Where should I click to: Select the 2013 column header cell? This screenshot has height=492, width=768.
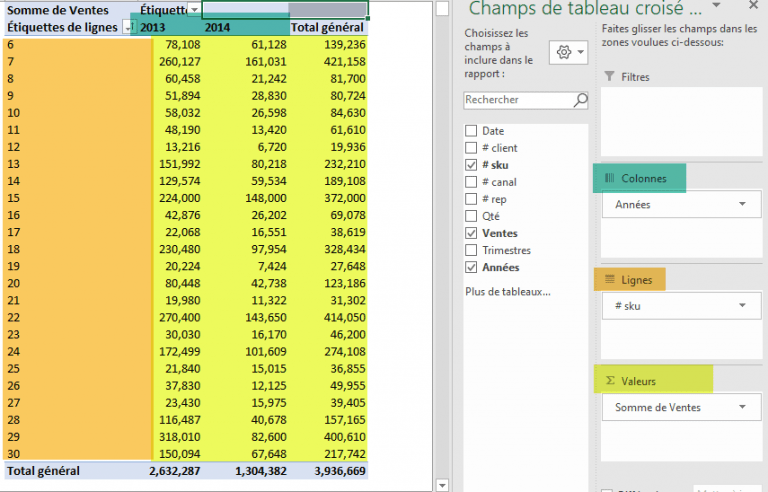170,27
